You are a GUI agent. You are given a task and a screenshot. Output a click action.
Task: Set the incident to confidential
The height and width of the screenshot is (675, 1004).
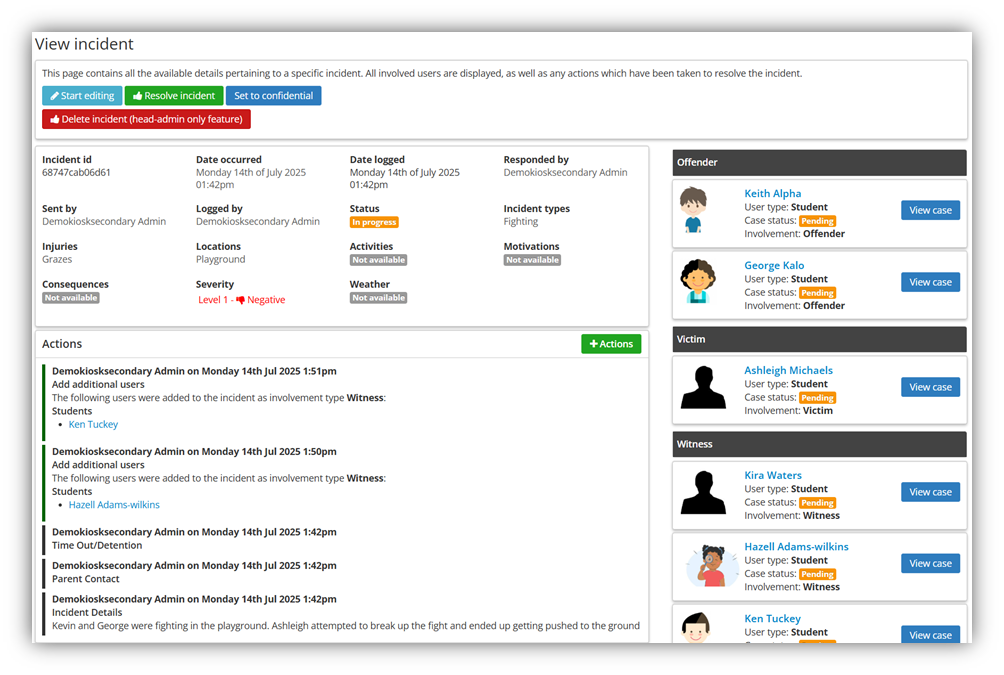coord(273,96)
